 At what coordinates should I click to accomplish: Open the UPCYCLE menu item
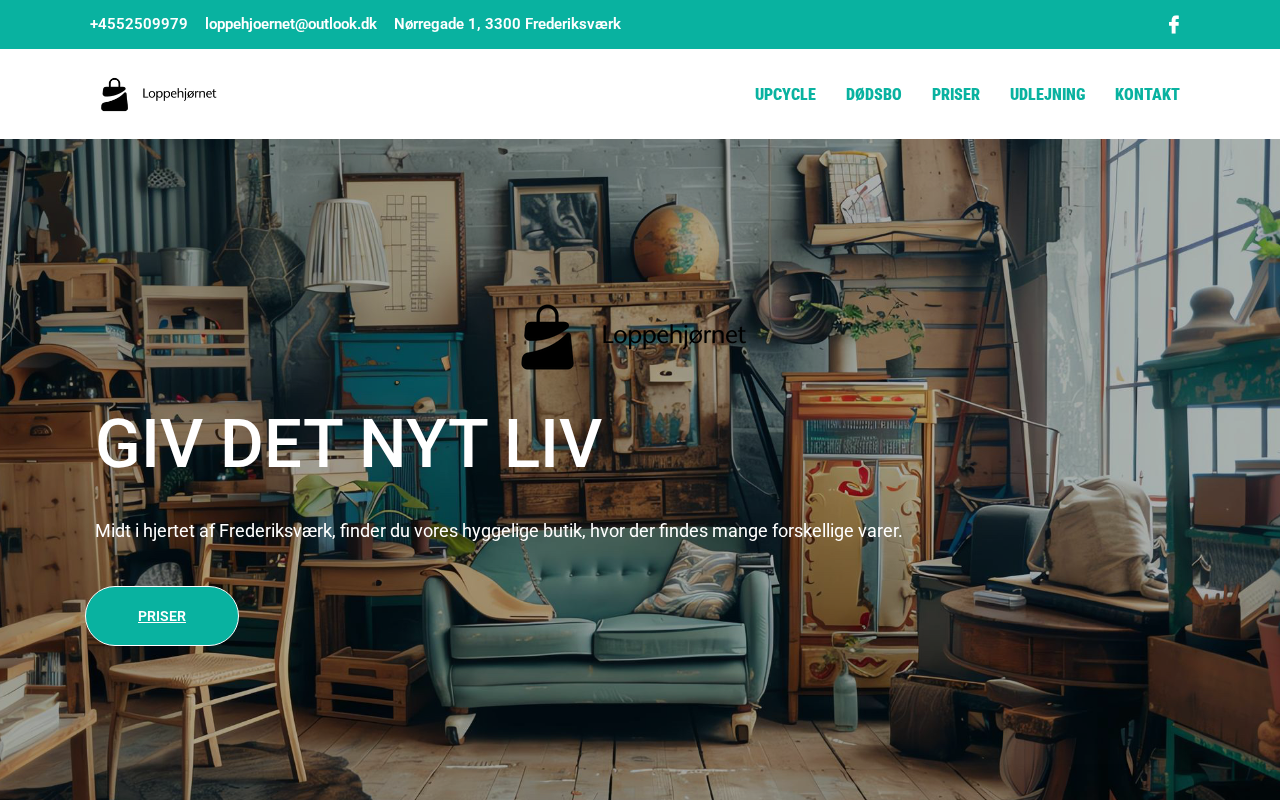(785, 94)
